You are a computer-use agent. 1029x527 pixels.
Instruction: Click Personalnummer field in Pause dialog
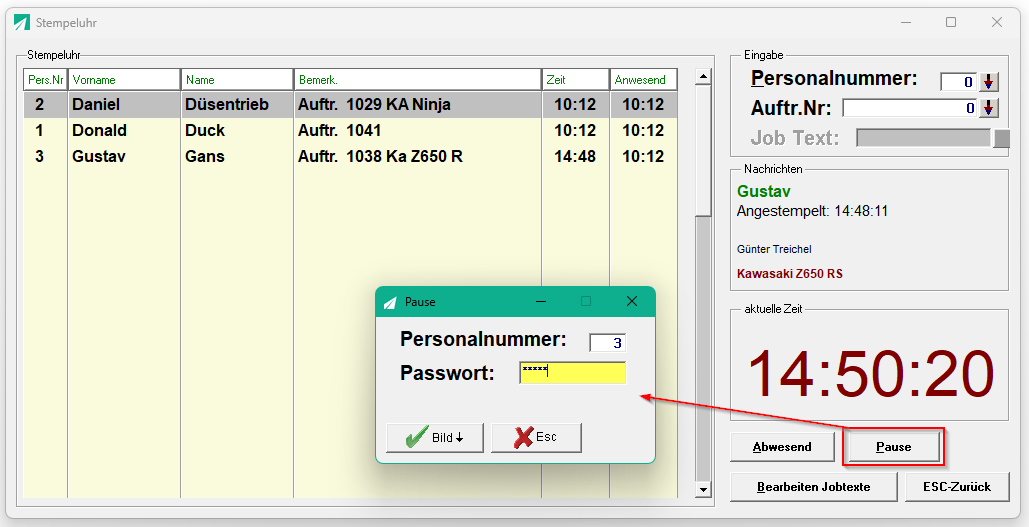pyautogui.click(x=608, y=343)
